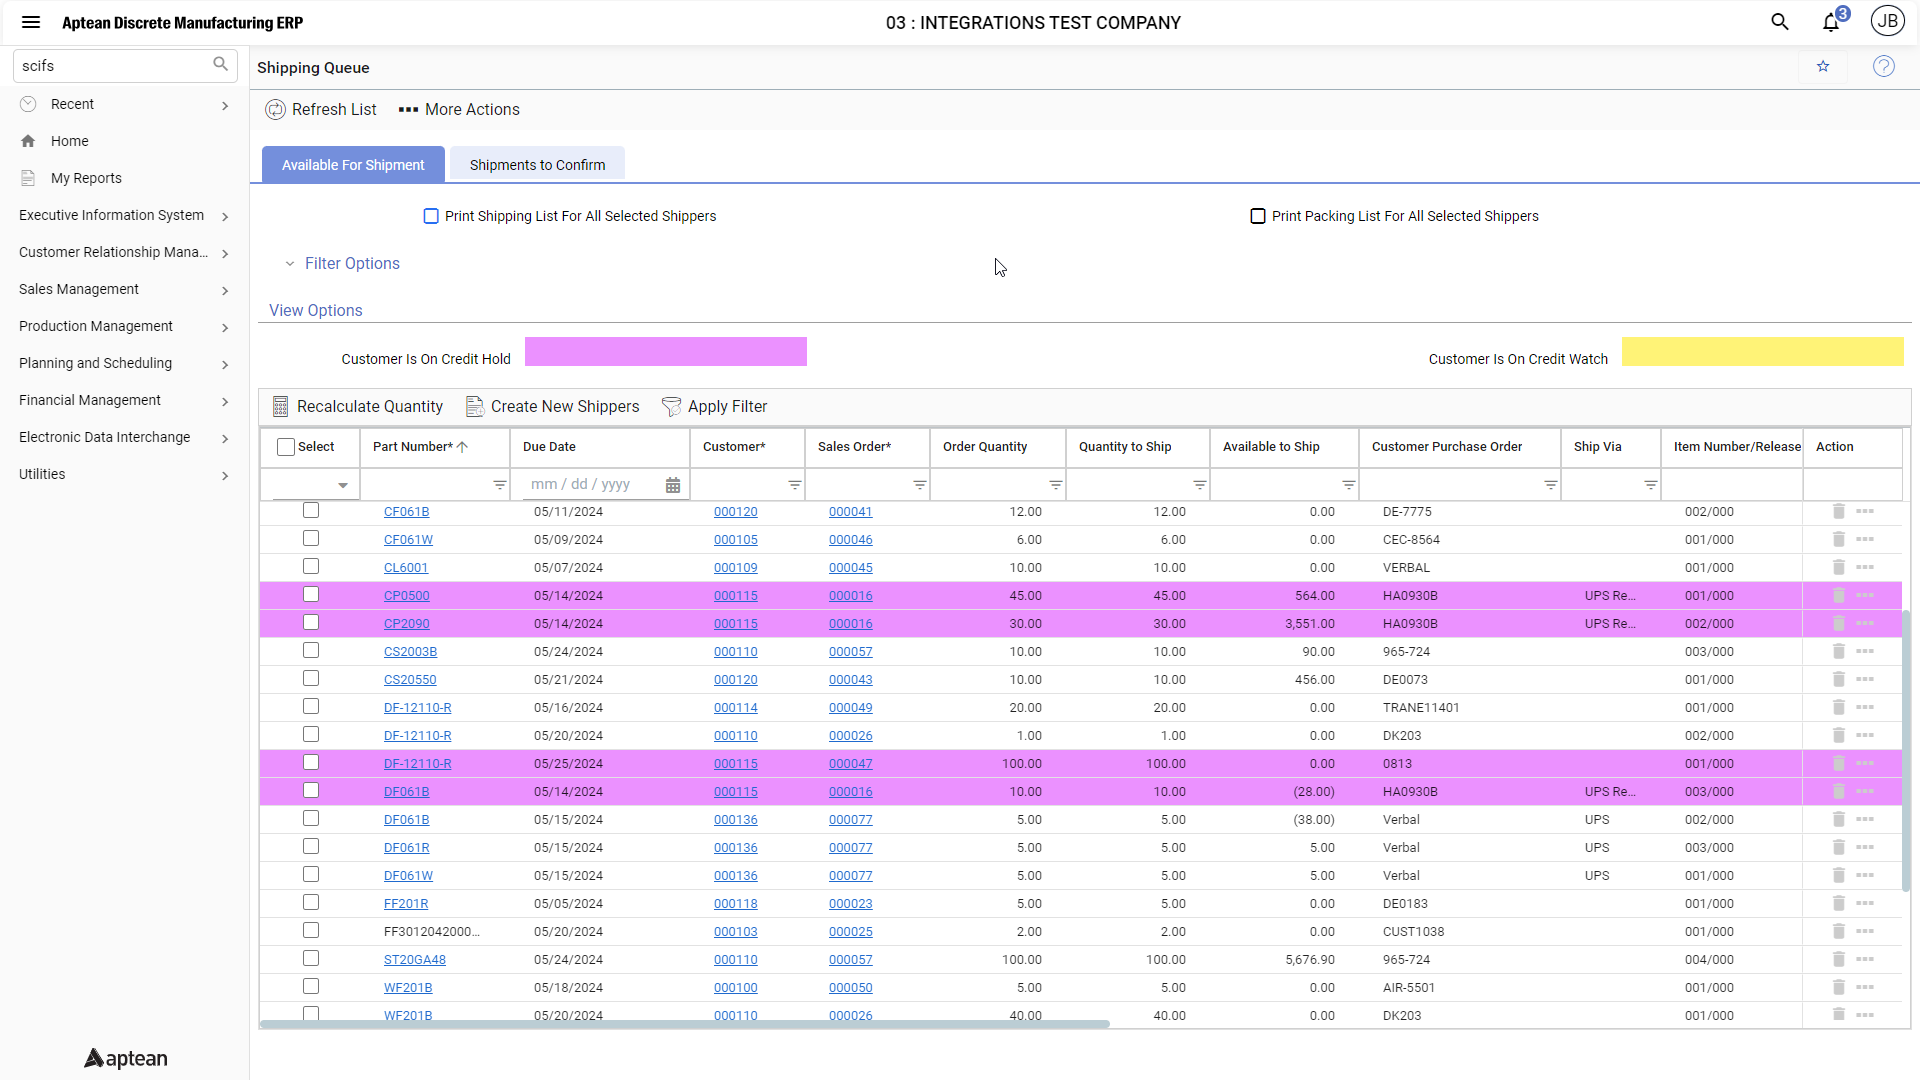Enable Print Shipping List For All Selected Shippers
Image resolution: width=1920 pixels, height=1080 pixels.
pyautogui.click(x=430, y=215)
